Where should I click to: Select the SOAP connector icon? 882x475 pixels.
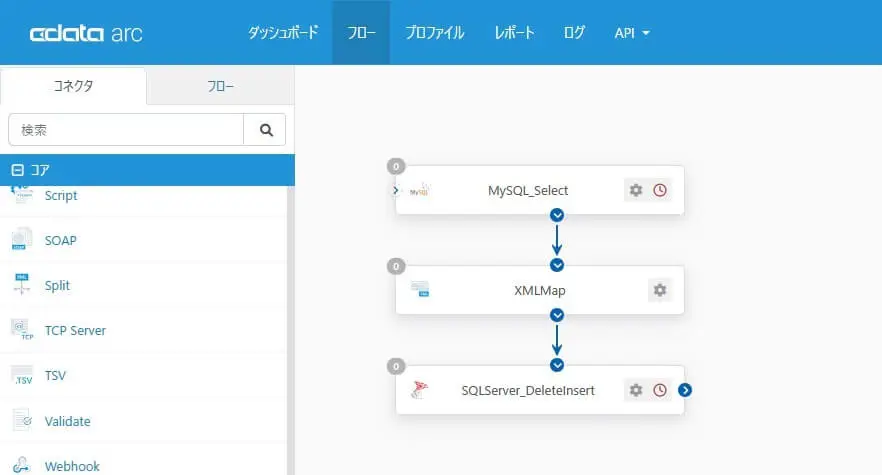tap(22, 239)
